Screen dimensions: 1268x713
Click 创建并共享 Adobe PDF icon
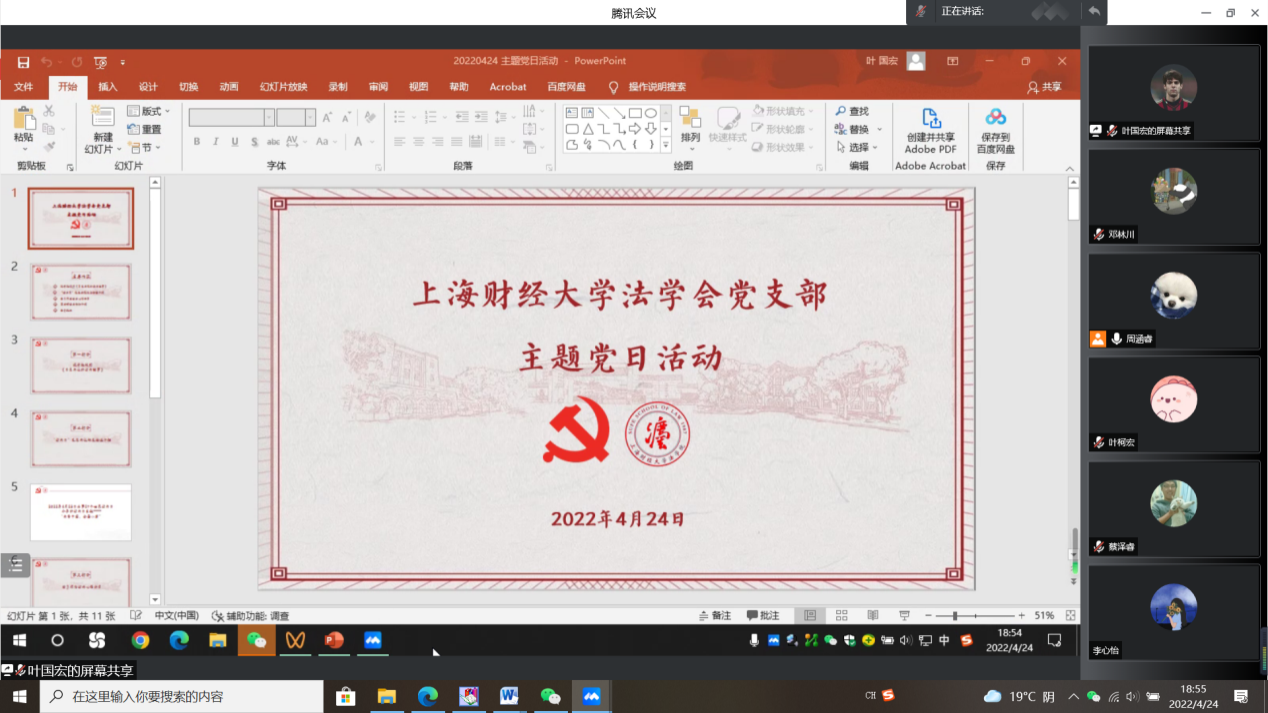930,119
